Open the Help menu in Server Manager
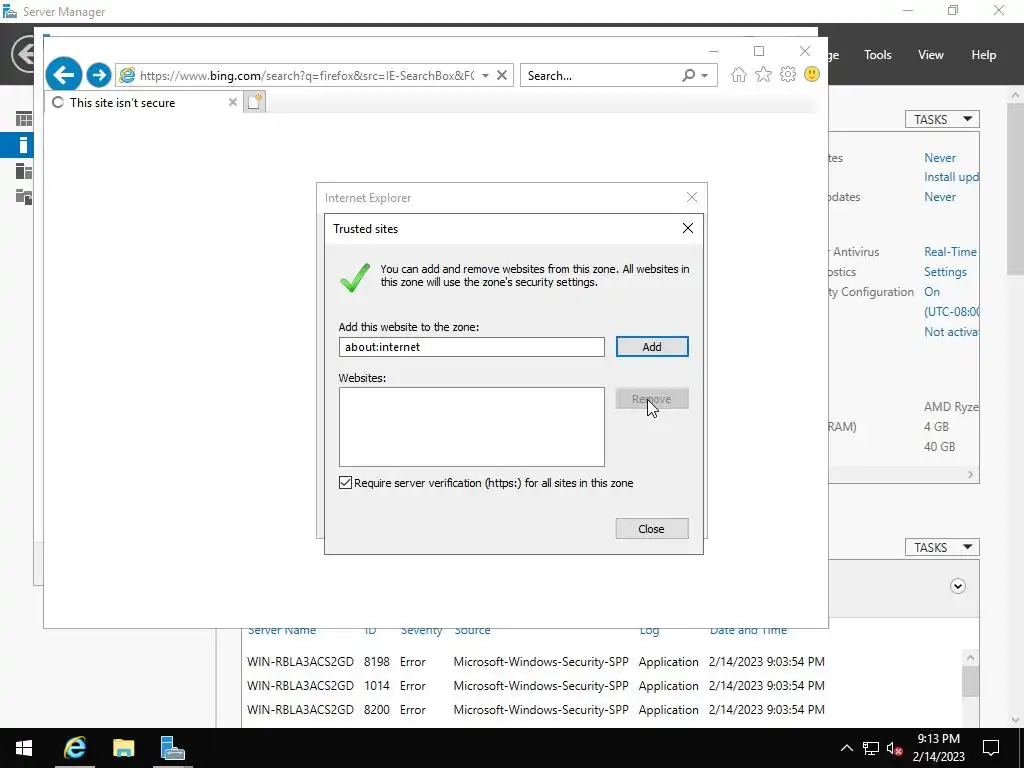1024x768 pixels. tap(983, 55)
